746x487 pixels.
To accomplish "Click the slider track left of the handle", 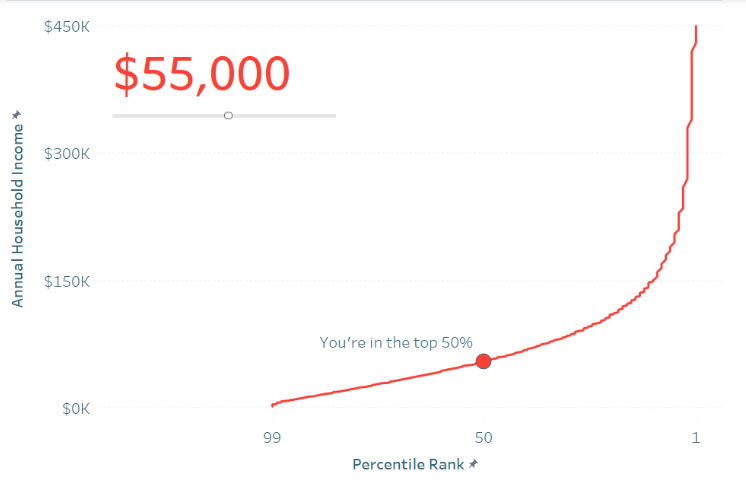I will [168, 116].
